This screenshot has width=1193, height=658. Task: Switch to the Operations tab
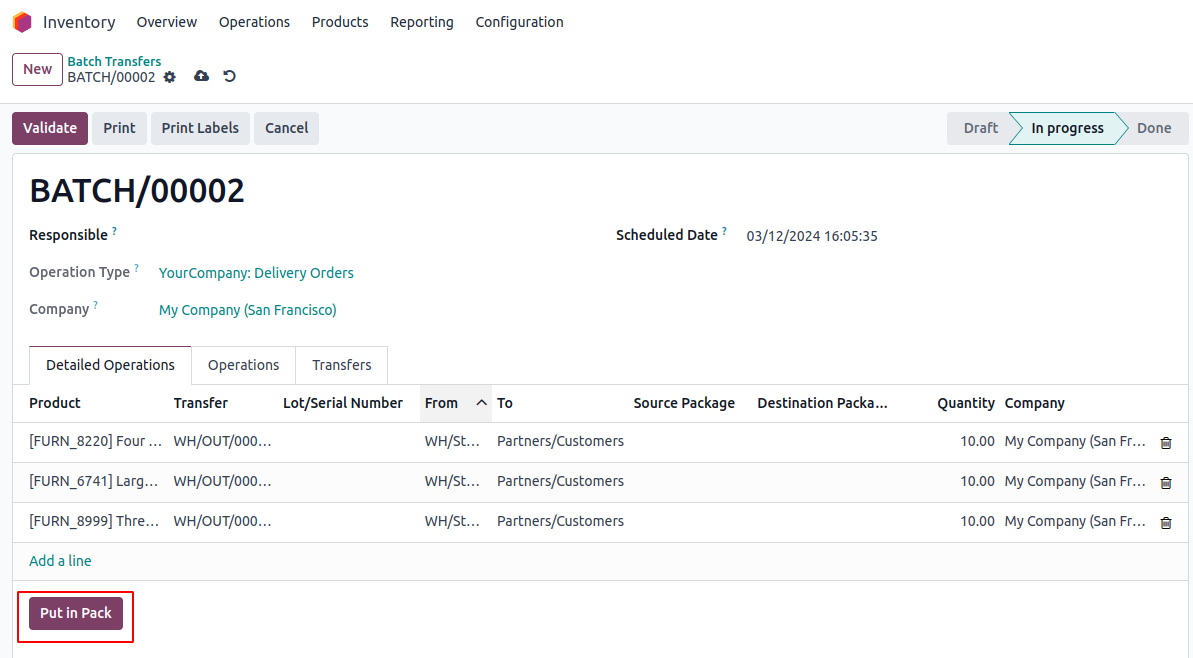[x=243, y=365]
